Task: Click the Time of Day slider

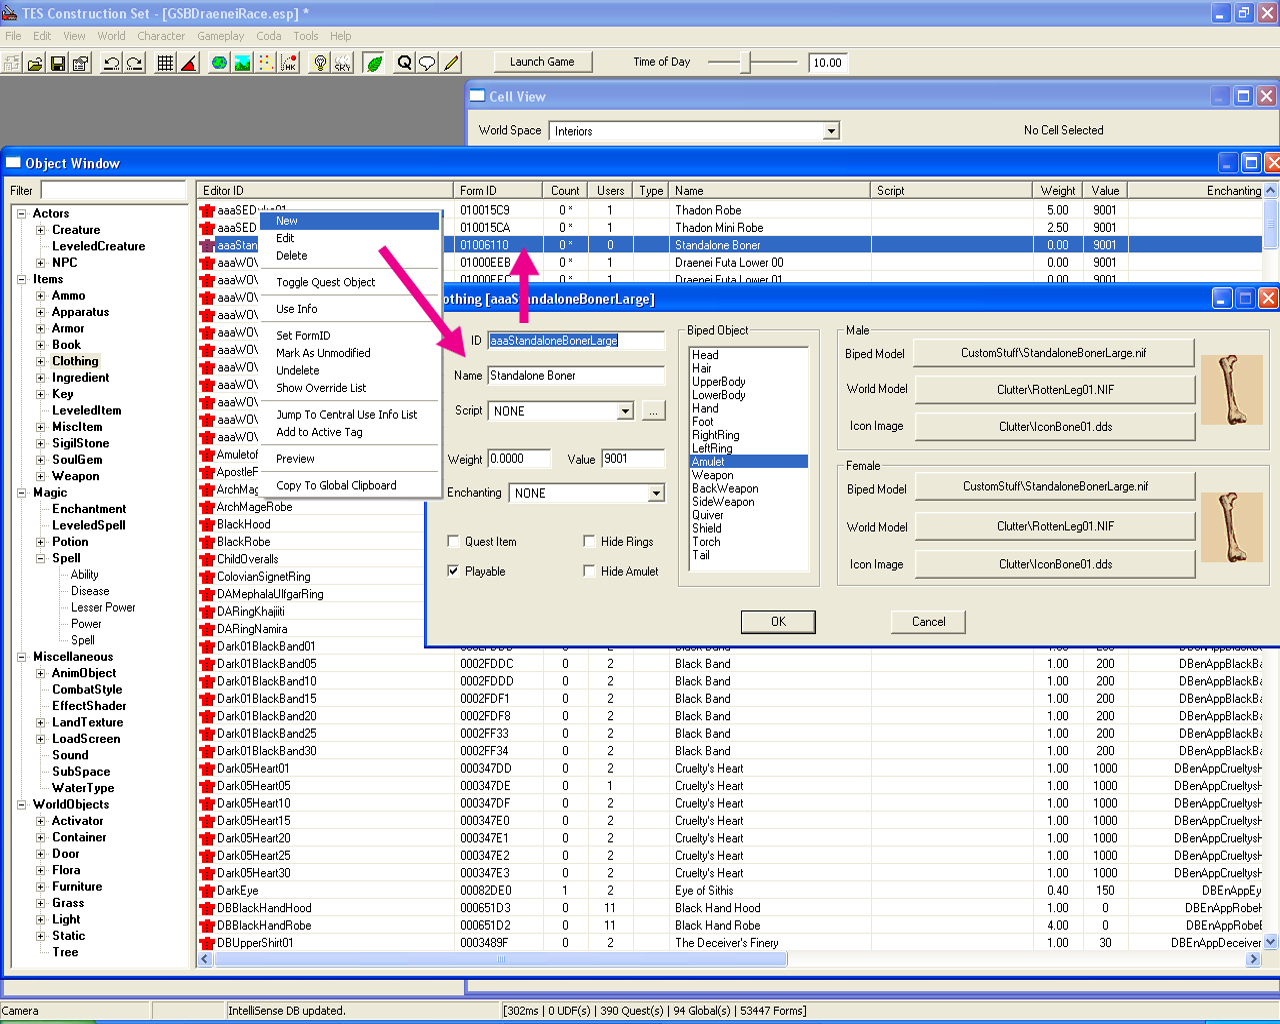Action: pyautogui.click(x=745, y=62)
